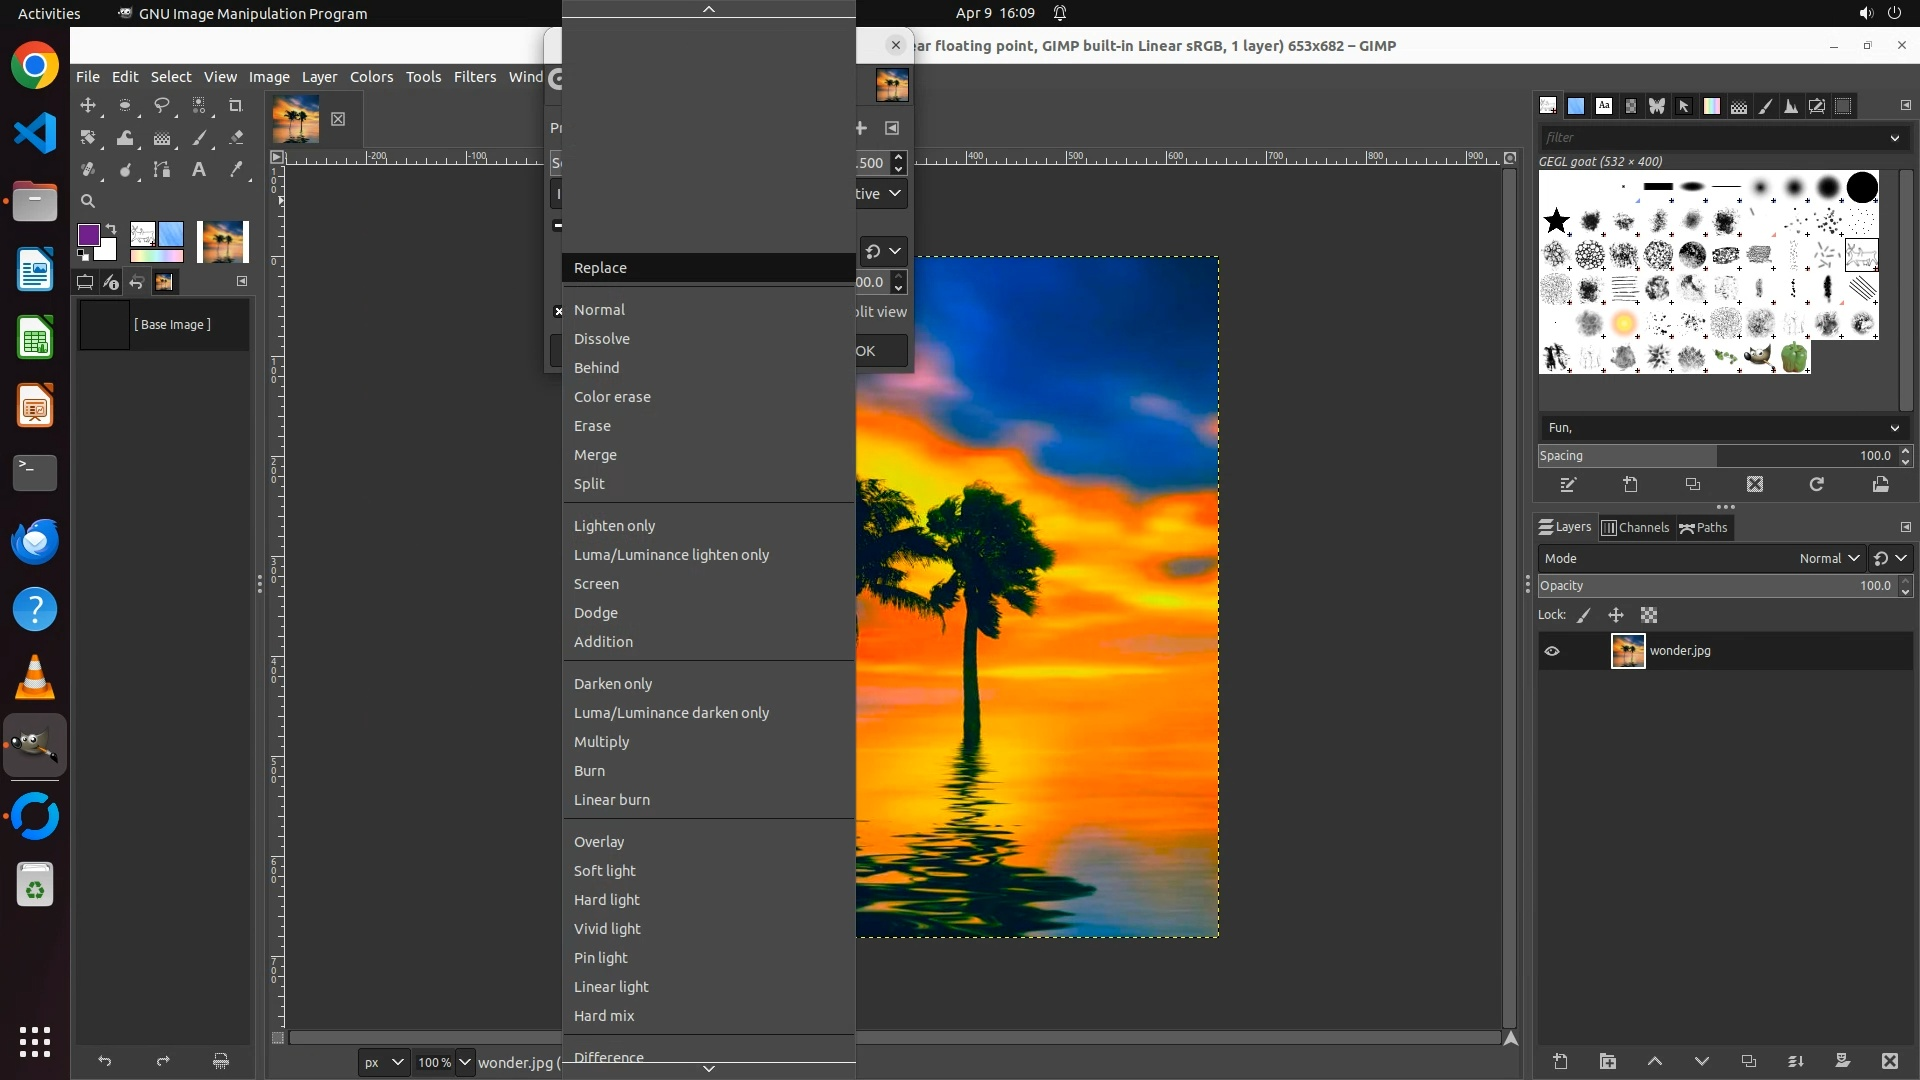Refresh brushes in the brush panel

(x=1817, y=485)
